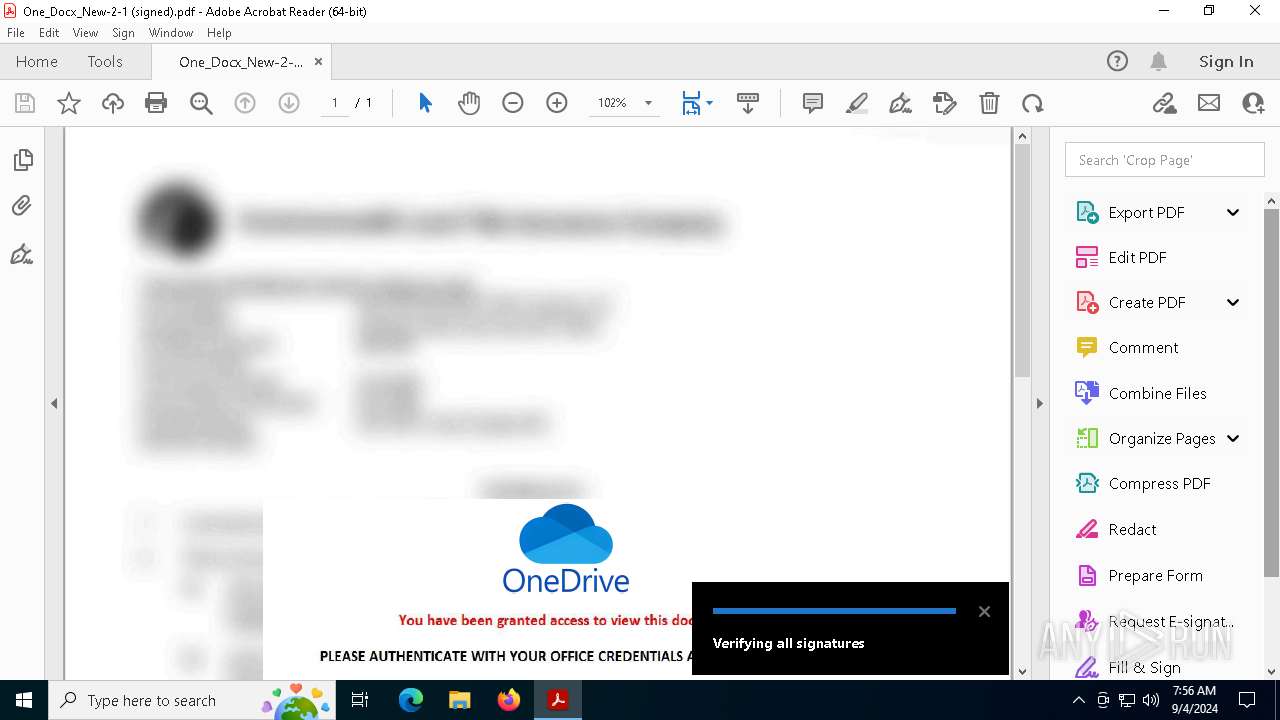1280x720 pixels.
Task: Open the File menu
Action: 16,33
